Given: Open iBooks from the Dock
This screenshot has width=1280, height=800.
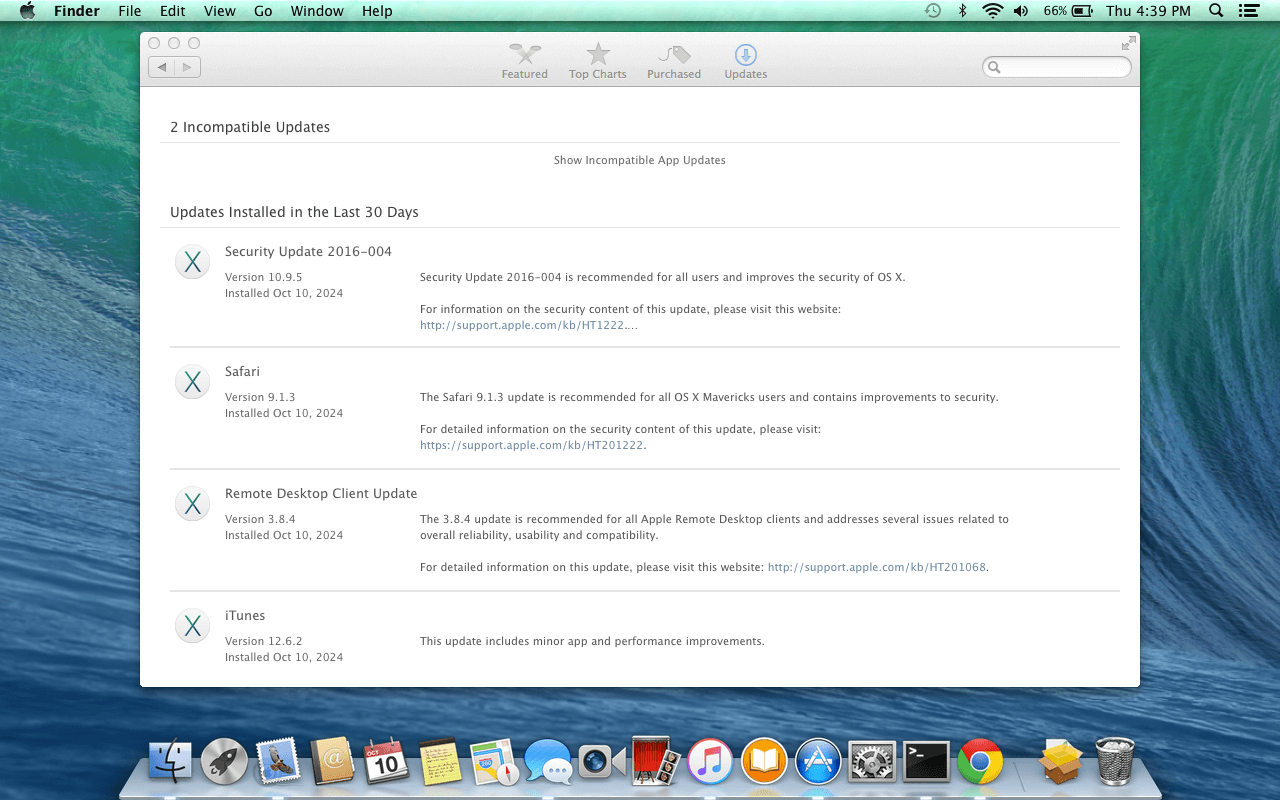Looking at the screenshot, I should pyautogui.click(x=764, y=762).
